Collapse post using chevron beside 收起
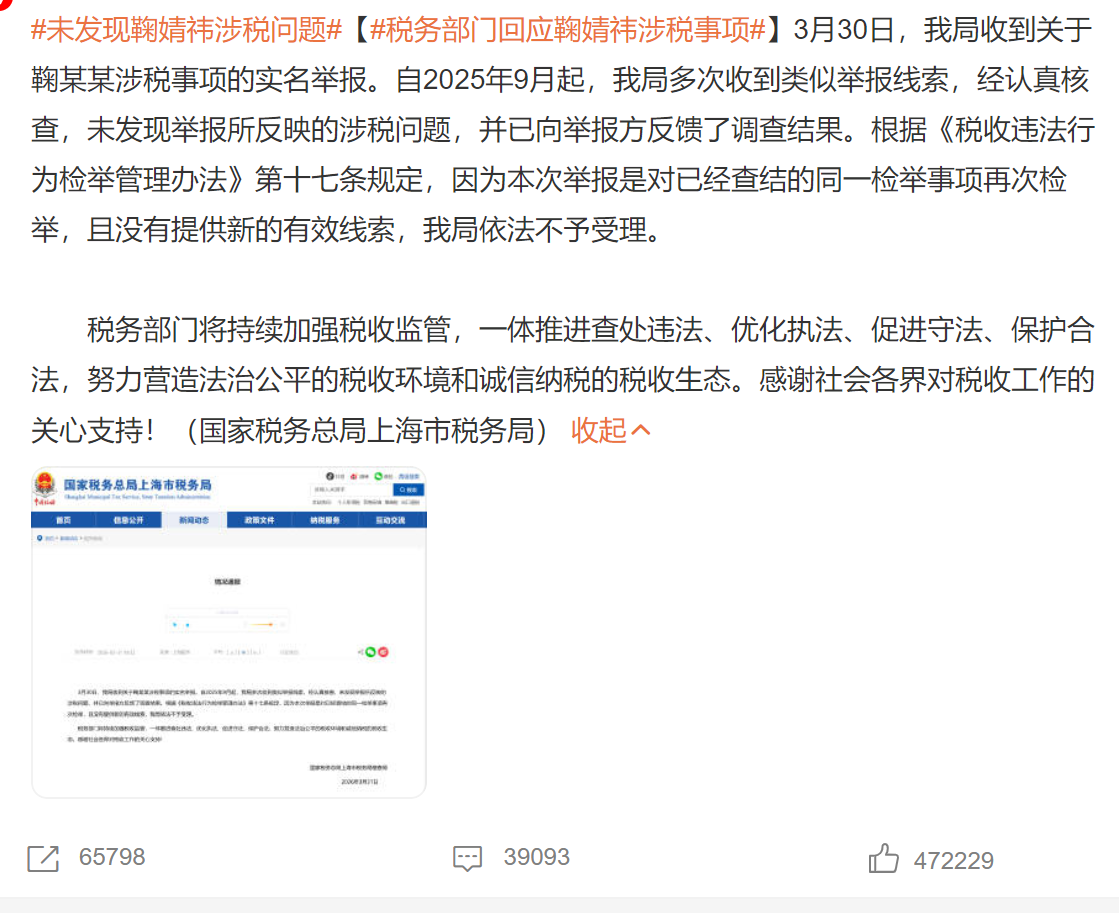1119x913 pixels. [642, 431]
